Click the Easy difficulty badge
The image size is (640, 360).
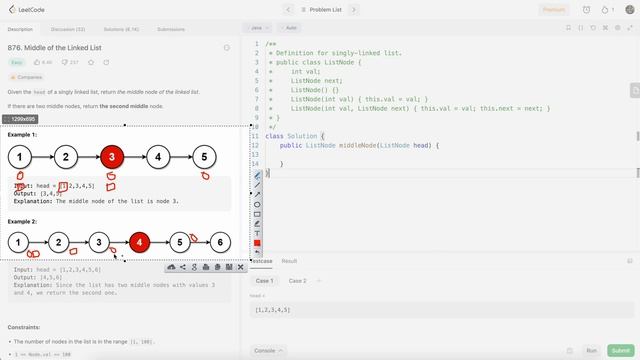[x=17, y=62]
